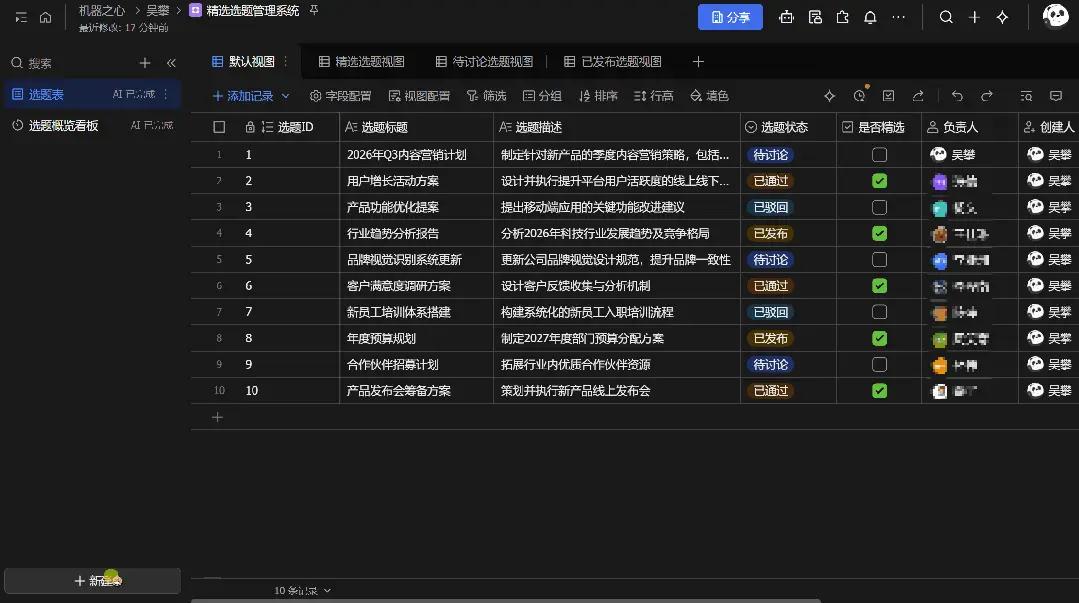Open the comments icon in toolbar

tap(1056, 96)
